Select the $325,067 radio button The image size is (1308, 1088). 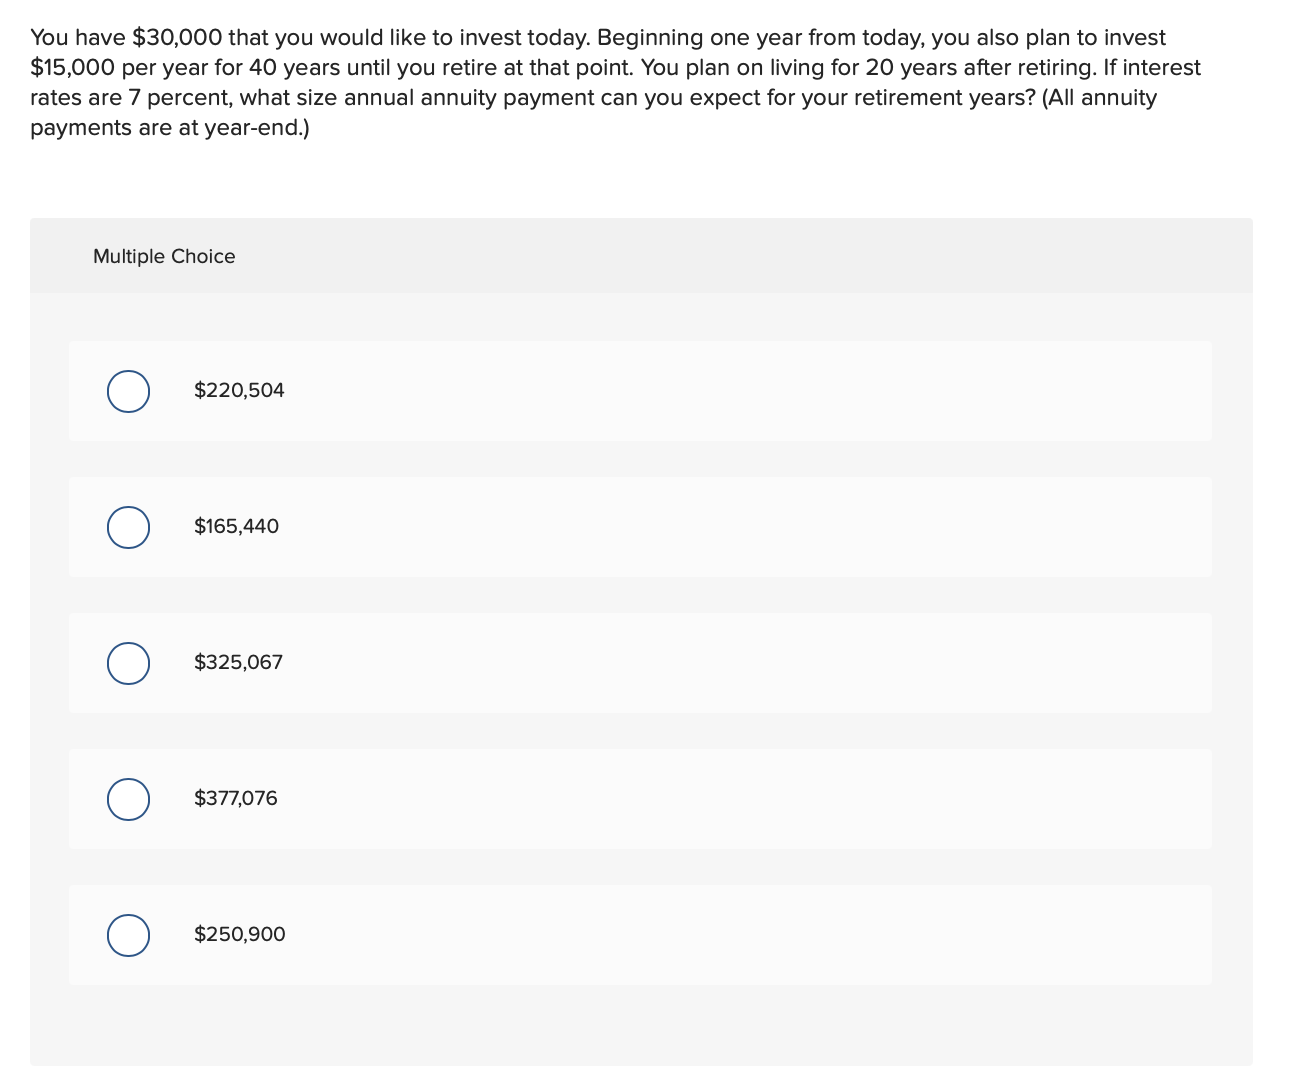[128, 663]
